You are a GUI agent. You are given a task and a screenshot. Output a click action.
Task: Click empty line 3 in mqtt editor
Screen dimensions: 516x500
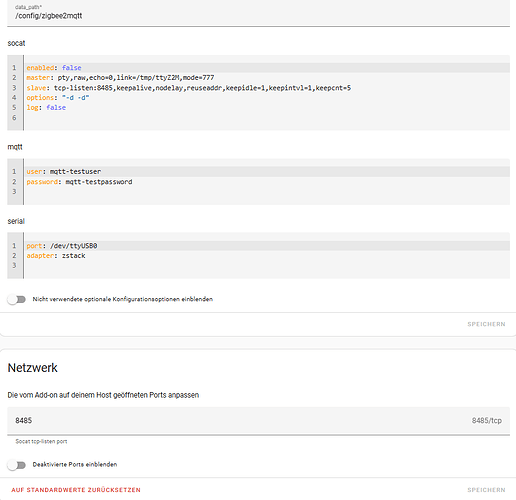pos(267,192)
